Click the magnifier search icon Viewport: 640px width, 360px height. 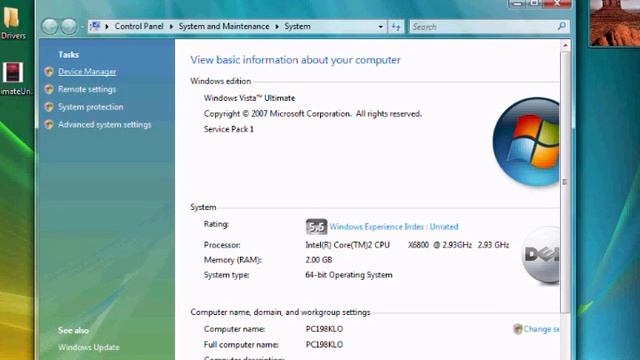coord(562,26)
